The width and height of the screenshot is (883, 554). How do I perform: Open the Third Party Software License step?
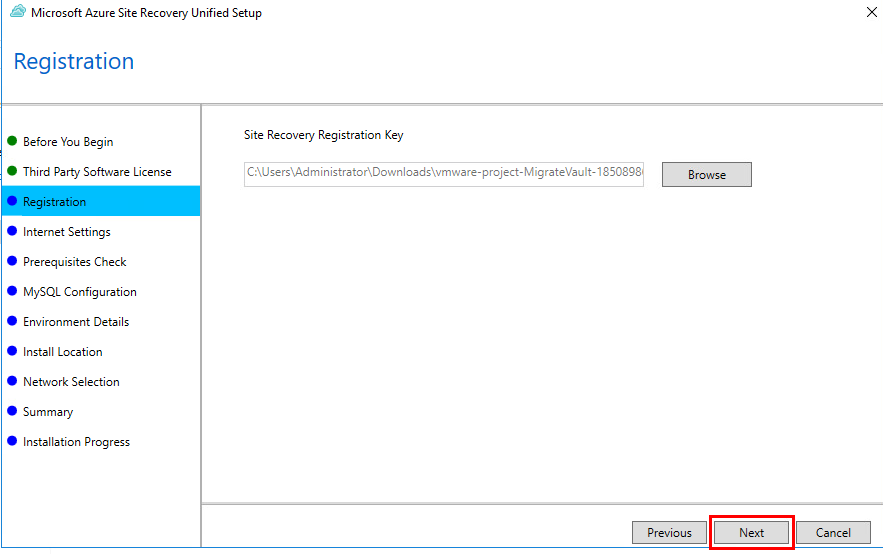97,172
